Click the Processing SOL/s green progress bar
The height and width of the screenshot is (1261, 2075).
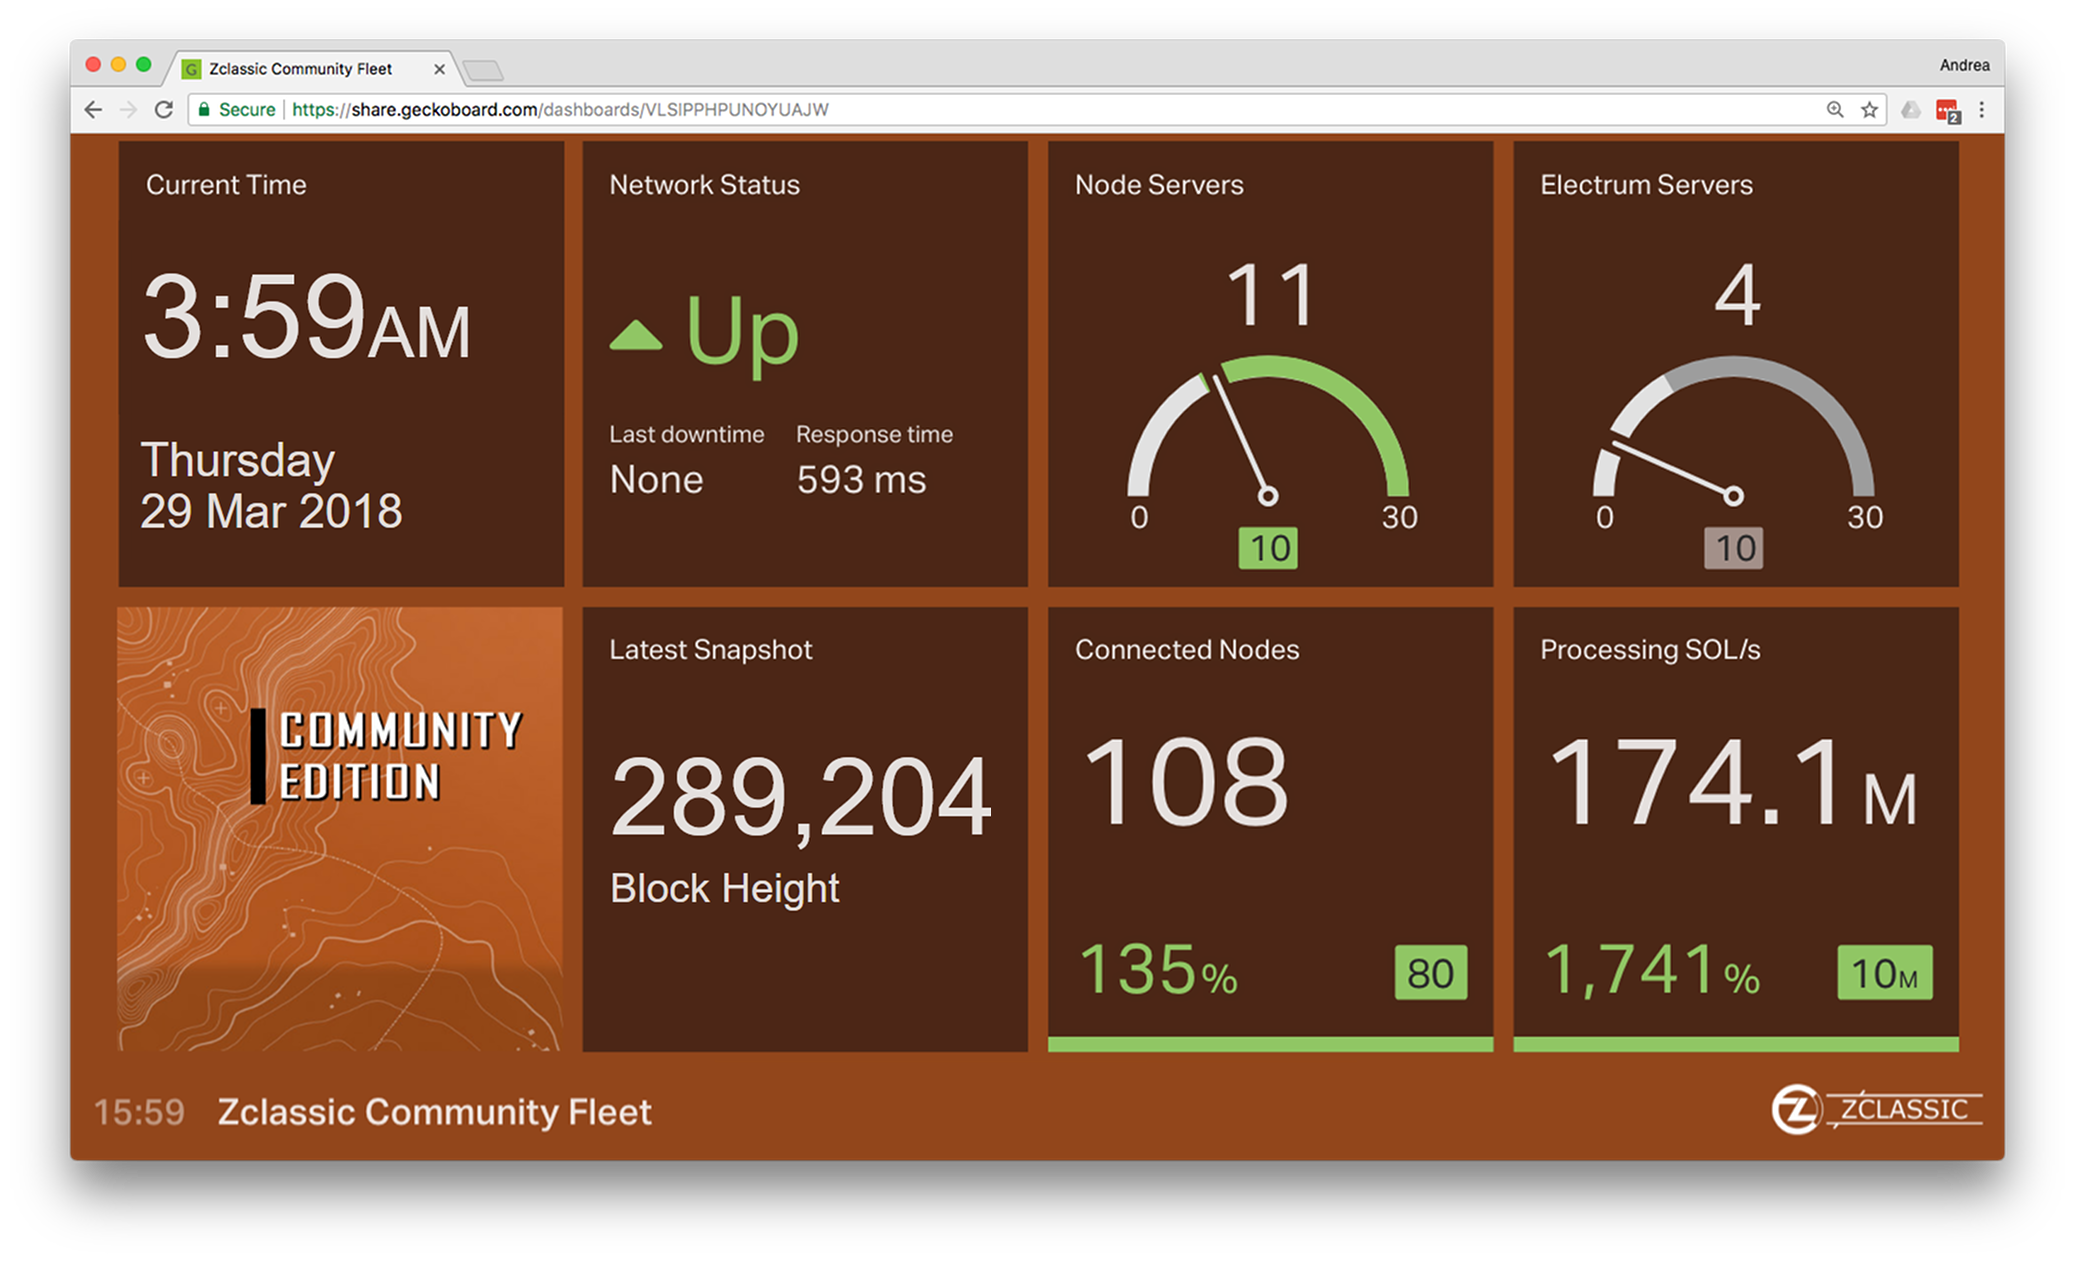coord(1735,1044)
